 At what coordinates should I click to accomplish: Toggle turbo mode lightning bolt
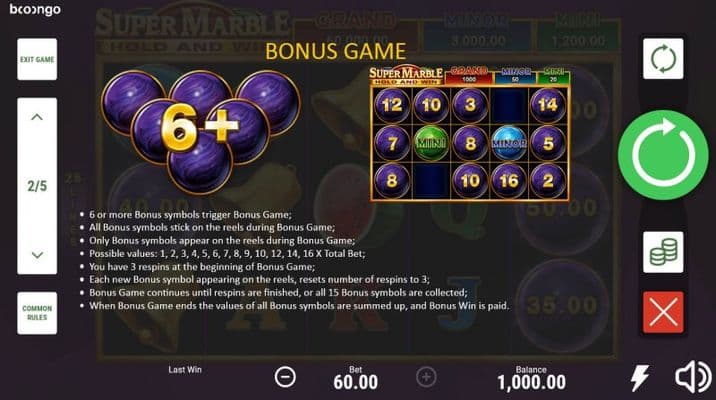click(640, 377)
